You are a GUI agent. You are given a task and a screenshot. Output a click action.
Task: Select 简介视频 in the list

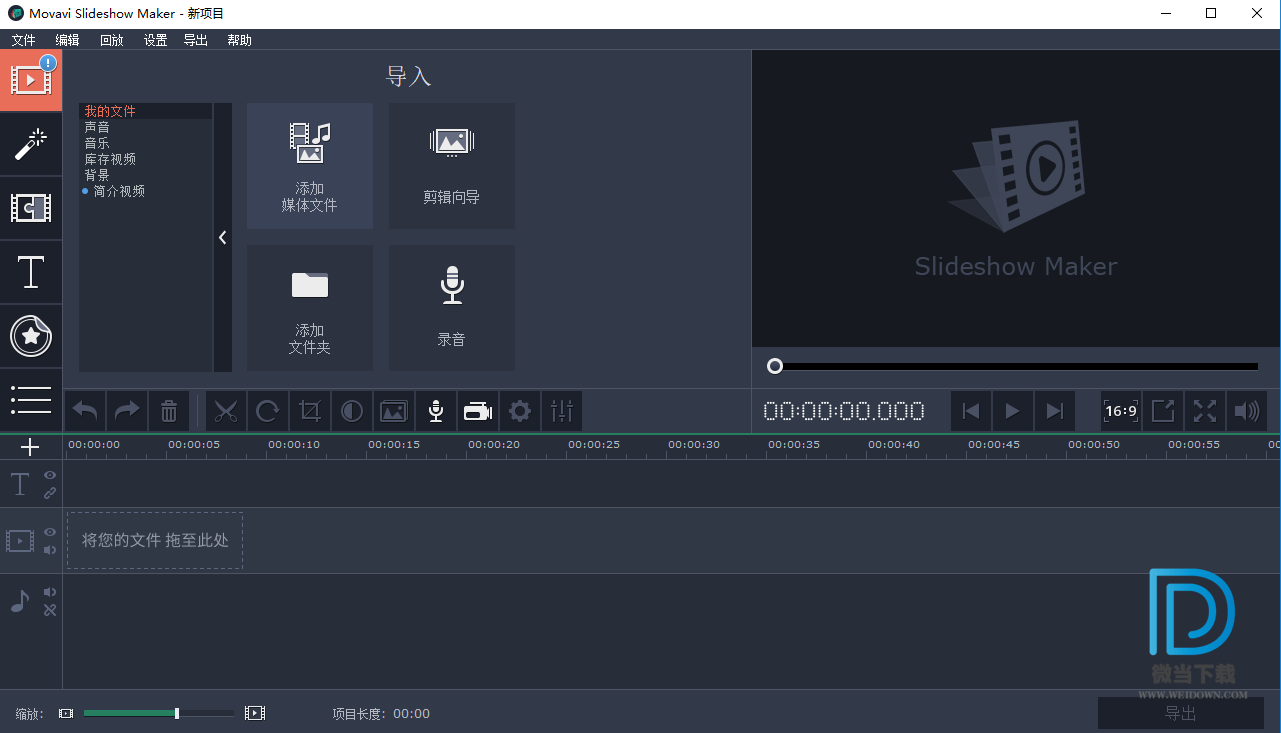coord(146,191)
